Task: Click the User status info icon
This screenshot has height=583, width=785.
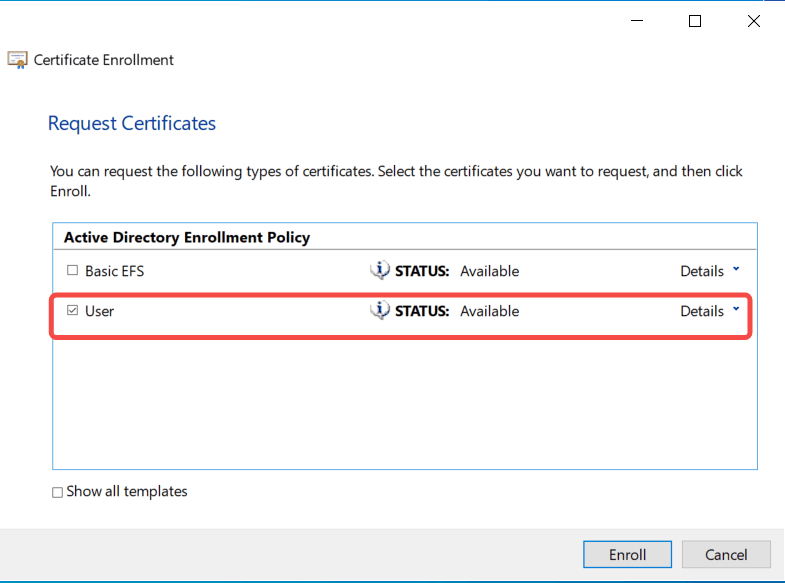Action: [380, 310]
